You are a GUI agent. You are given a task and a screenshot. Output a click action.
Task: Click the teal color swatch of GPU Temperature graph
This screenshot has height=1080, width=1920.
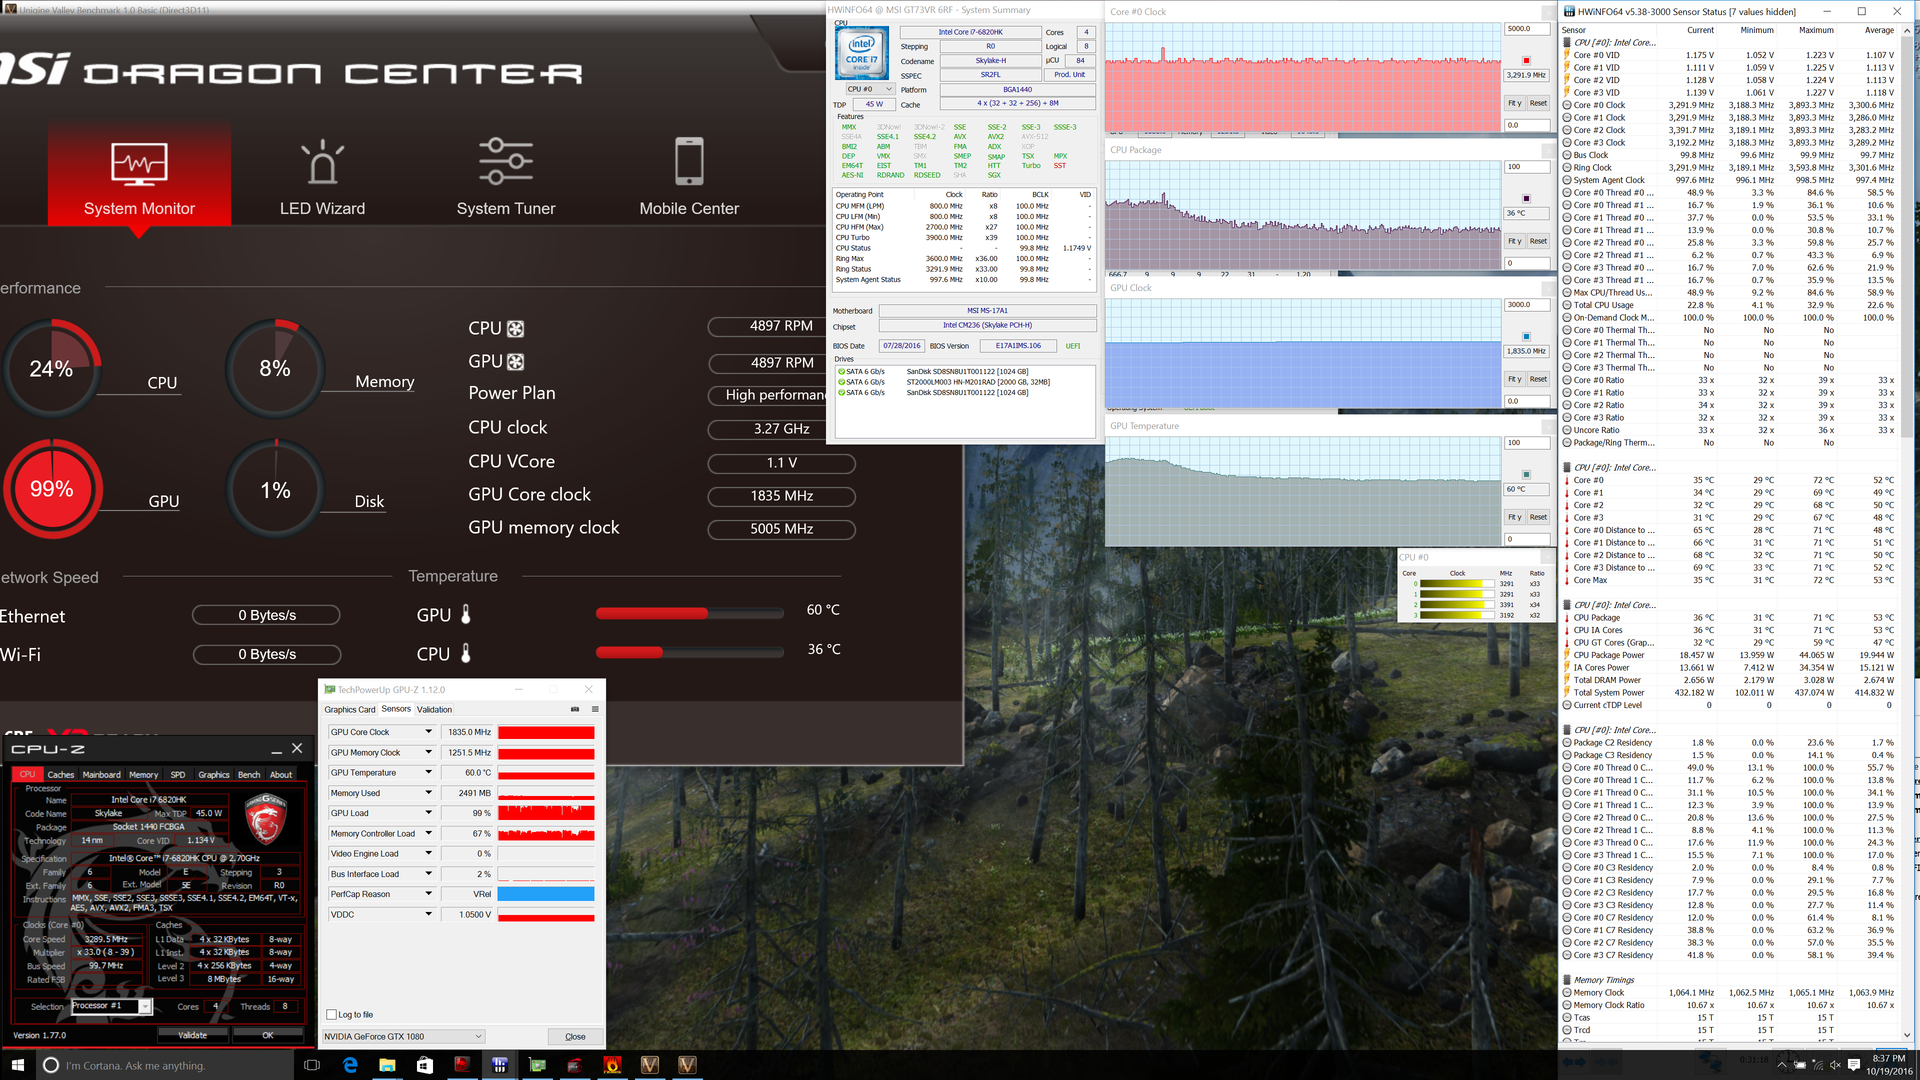(x=1526, y=475)
